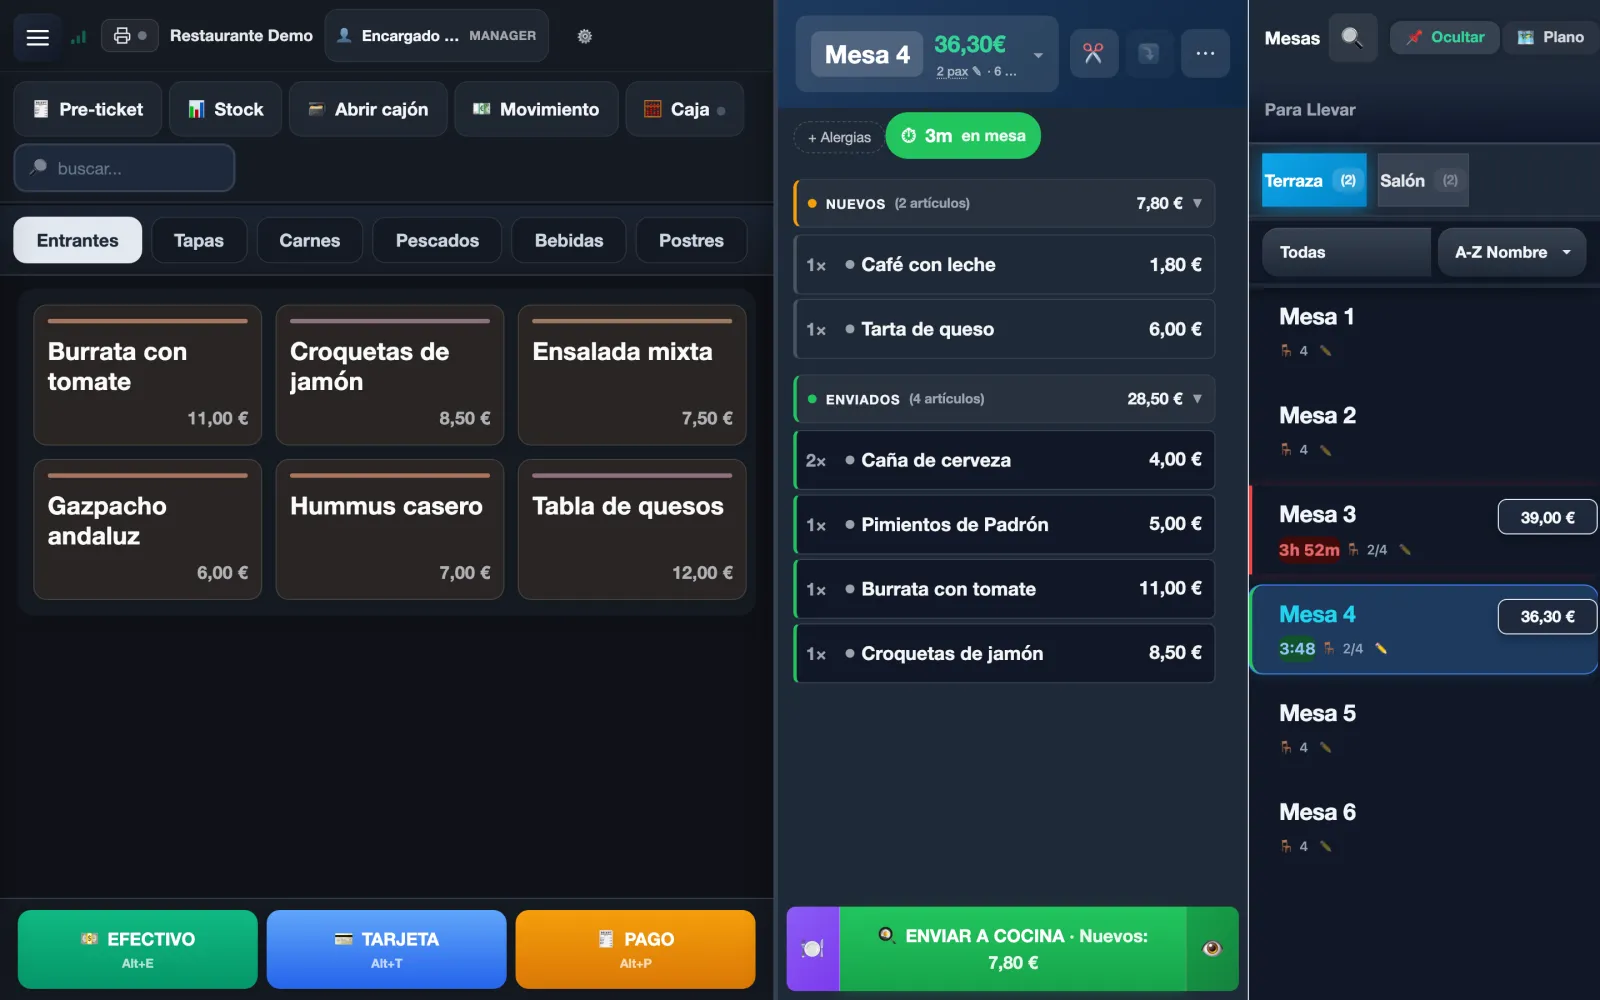Pay with the EFECTIVO cash button
1600x1000 pixels.
tap(138, 949)
